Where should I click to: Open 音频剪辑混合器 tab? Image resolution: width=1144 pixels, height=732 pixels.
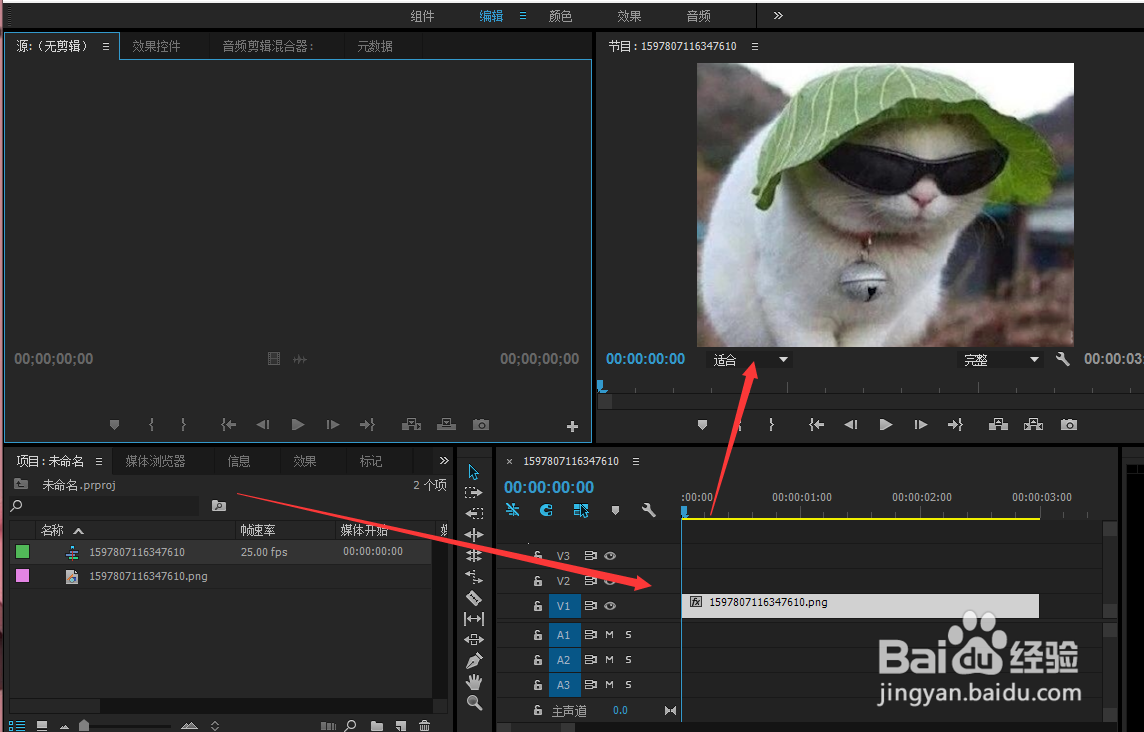pyautogui.click(x=268, y=46)
